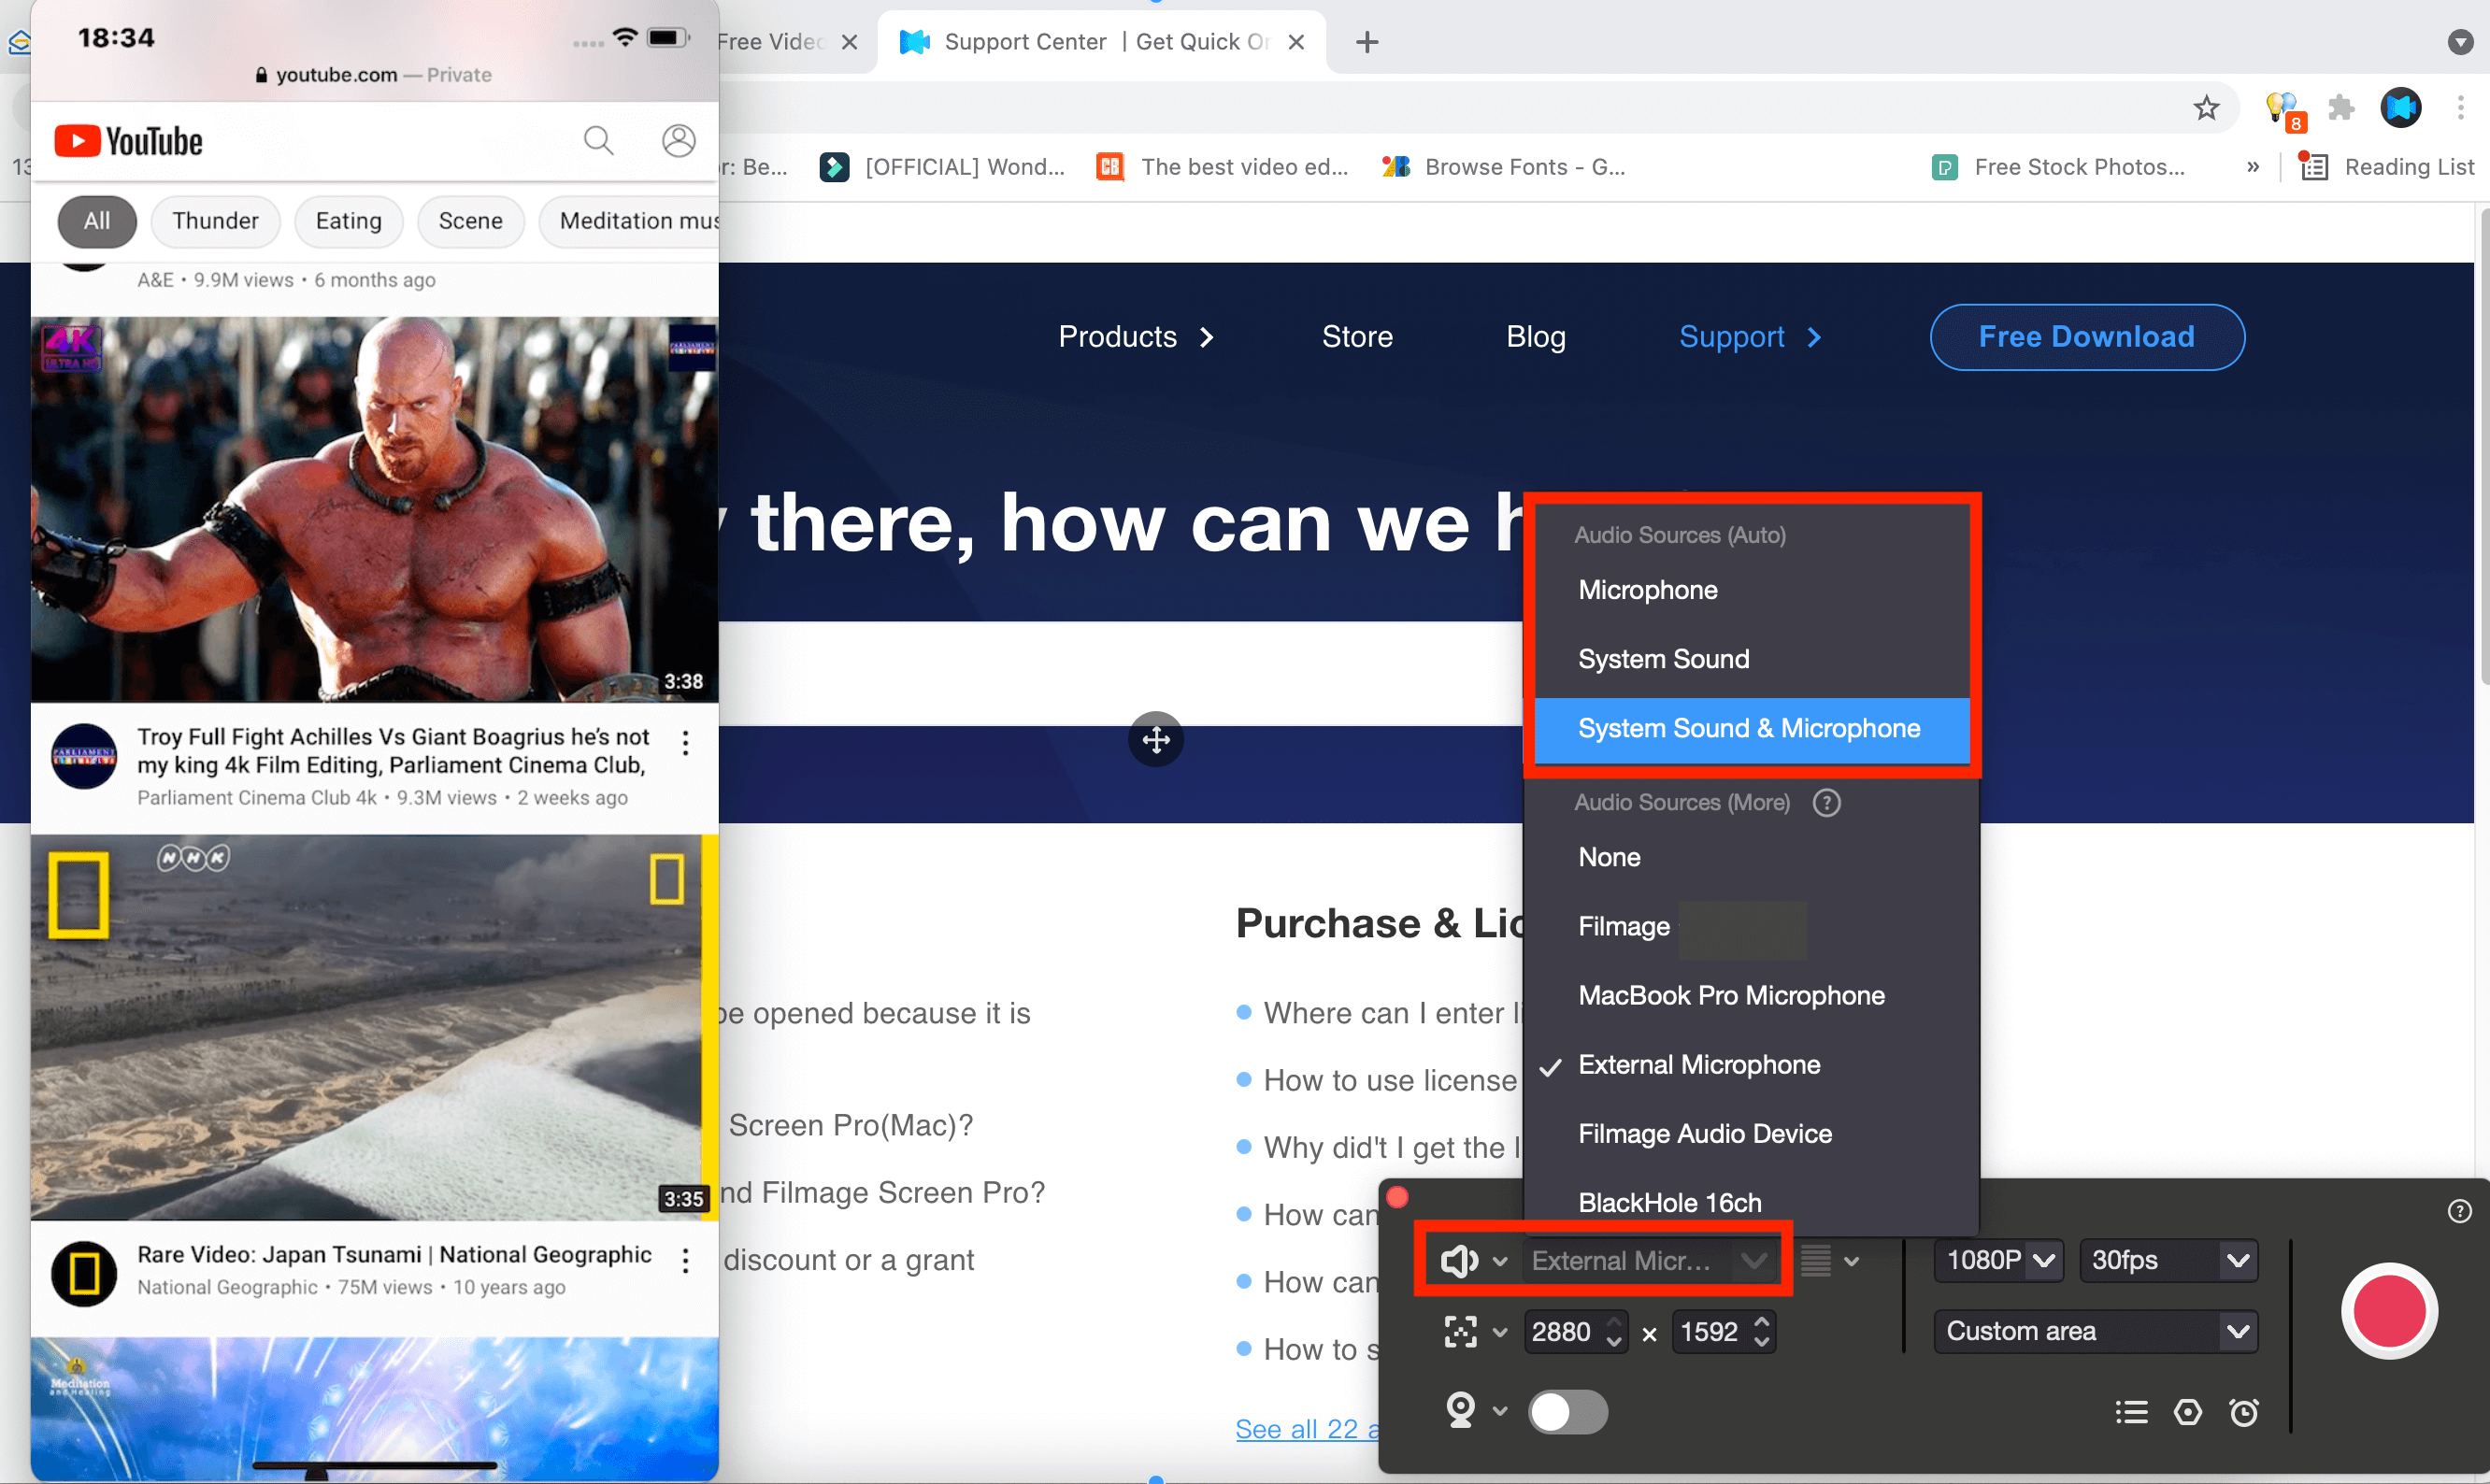
Task: Click the blue Filmage extension icon in toolbar
Action: (x=2401, y=107)
